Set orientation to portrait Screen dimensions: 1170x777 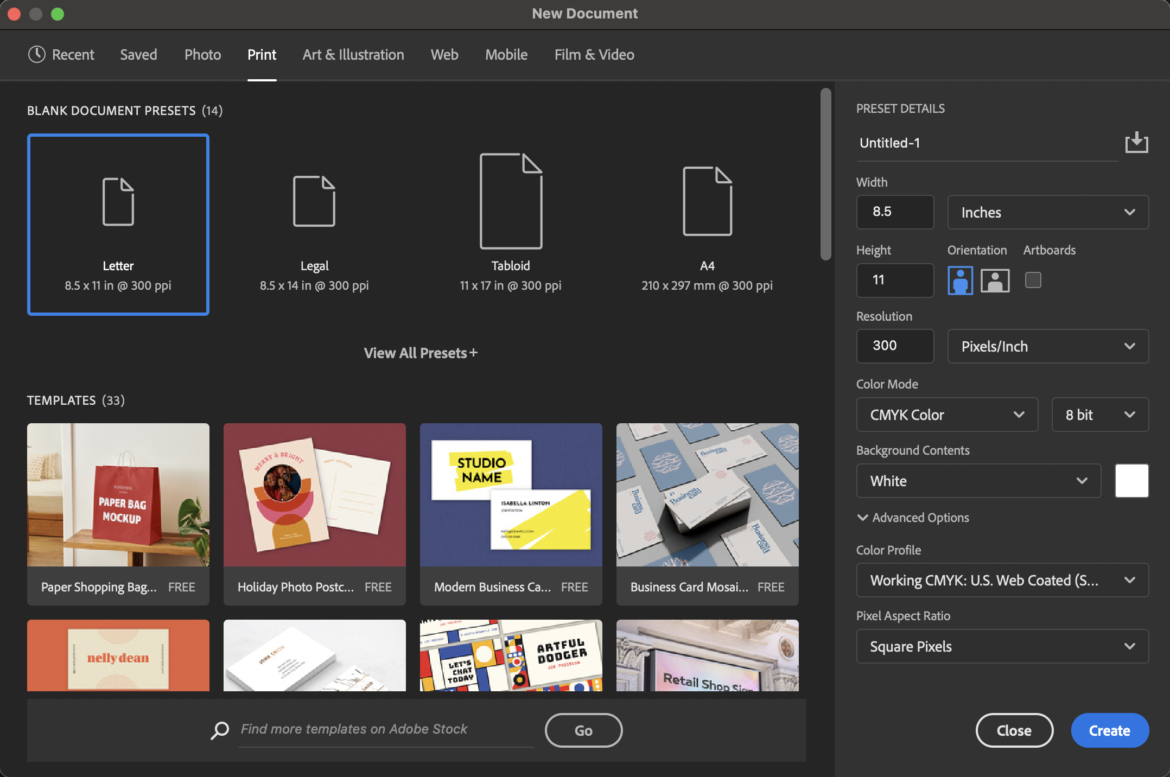tap(960, 280)
